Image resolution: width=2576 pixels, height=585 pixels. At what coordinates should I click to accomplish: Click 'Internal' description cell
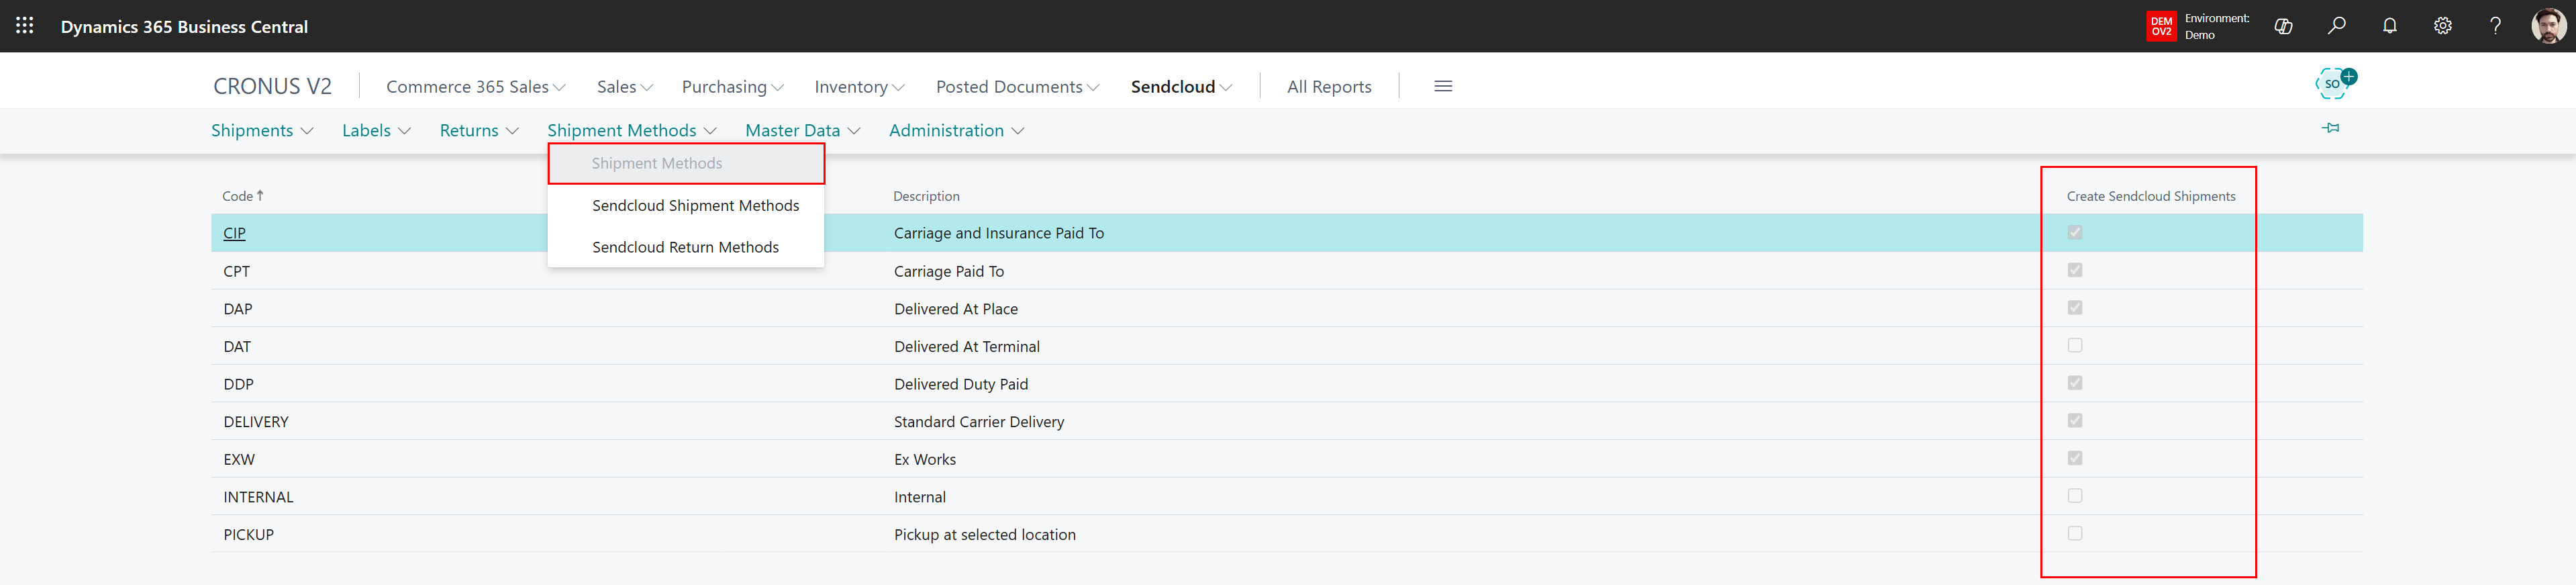(920, 497)
